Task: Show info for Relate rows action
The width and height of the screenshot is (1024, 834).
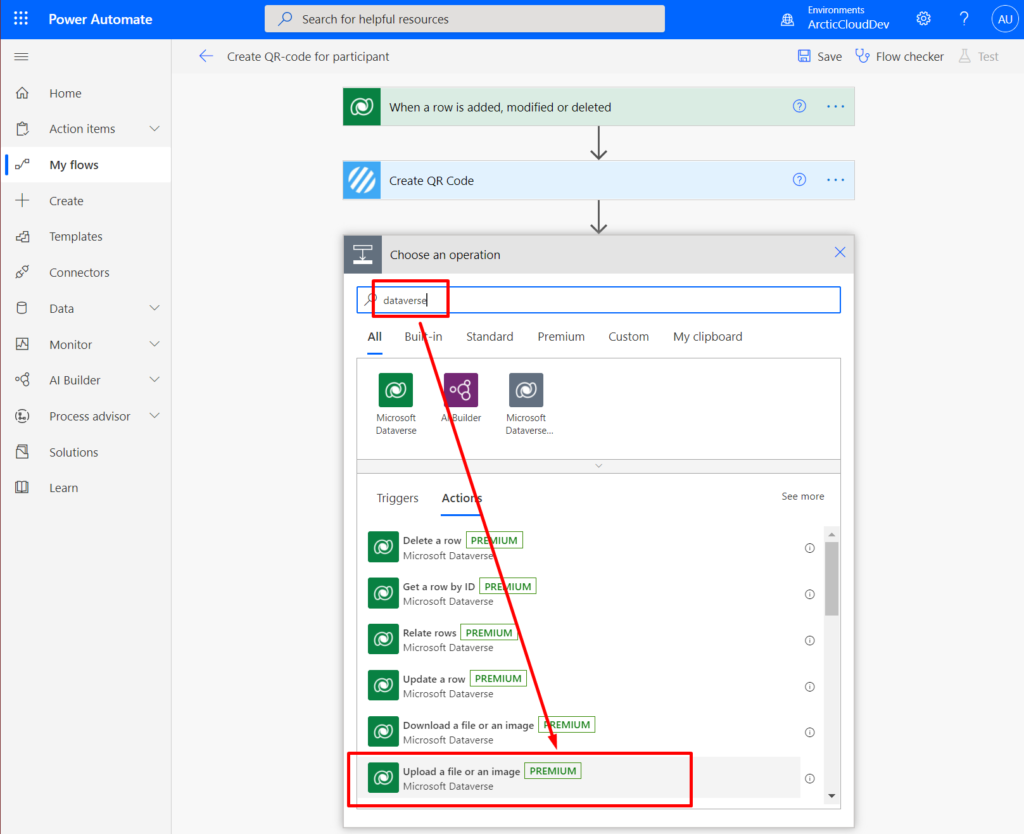Action: (810, 641)
